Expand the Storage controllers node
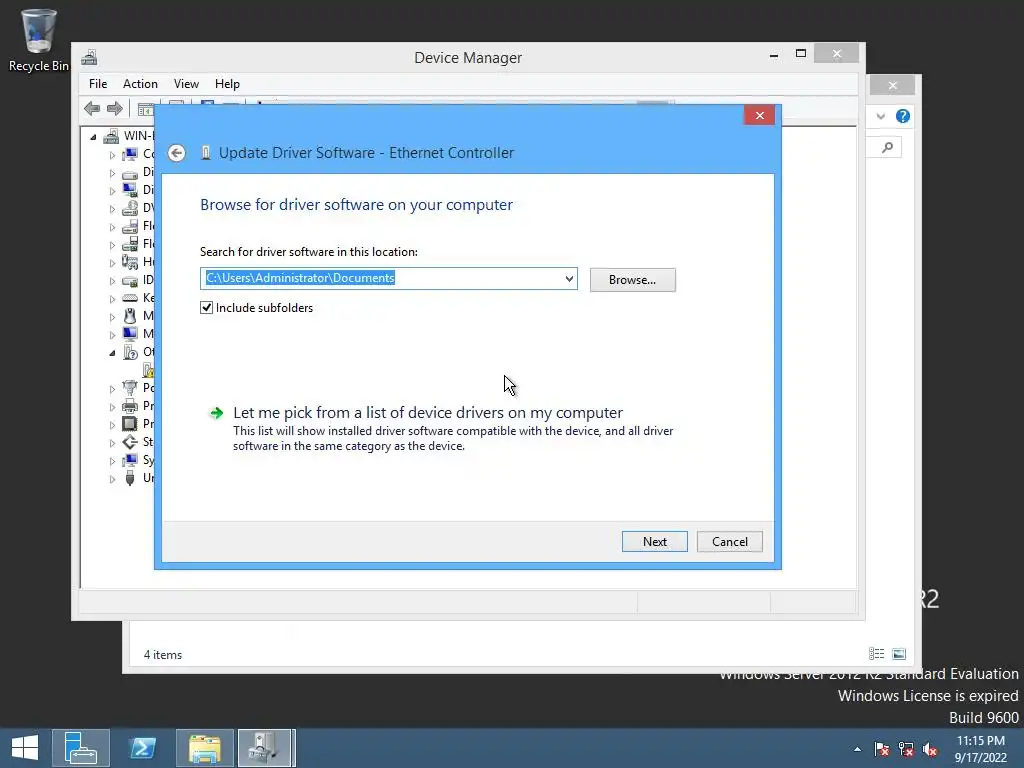The height and width of the screenshot is (768, 1024). (x=112, y=443)
